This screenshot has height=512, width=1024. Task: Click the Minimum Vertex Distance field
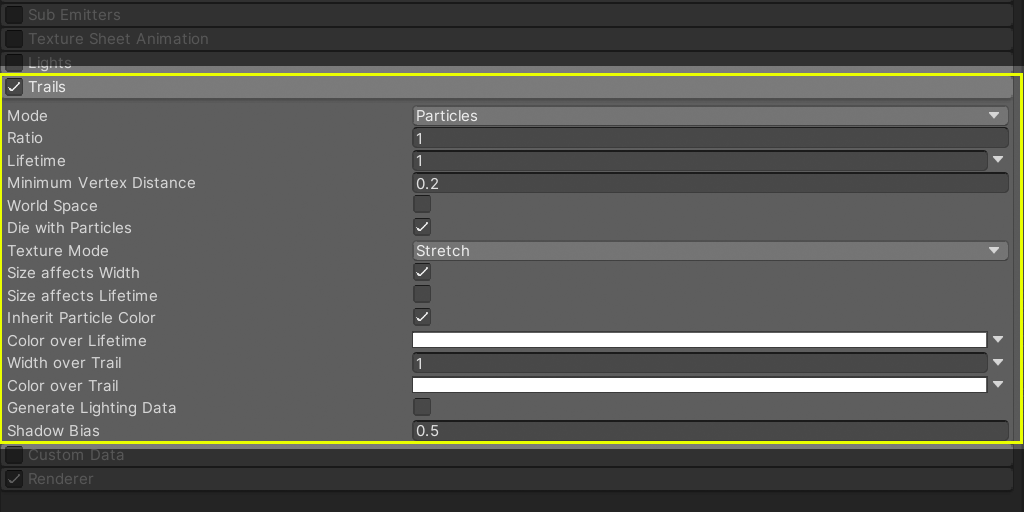coord(709,183)
